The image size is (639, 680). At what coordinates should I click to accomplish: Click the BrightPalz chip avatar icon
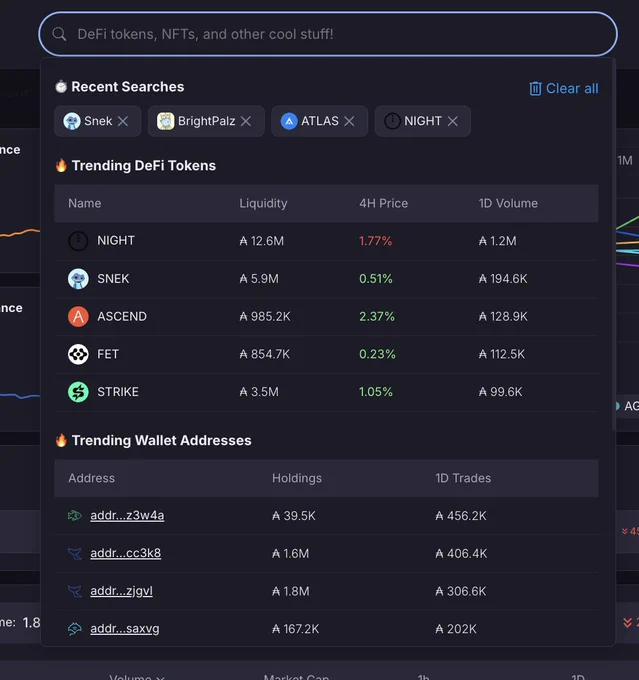(165, 121)
